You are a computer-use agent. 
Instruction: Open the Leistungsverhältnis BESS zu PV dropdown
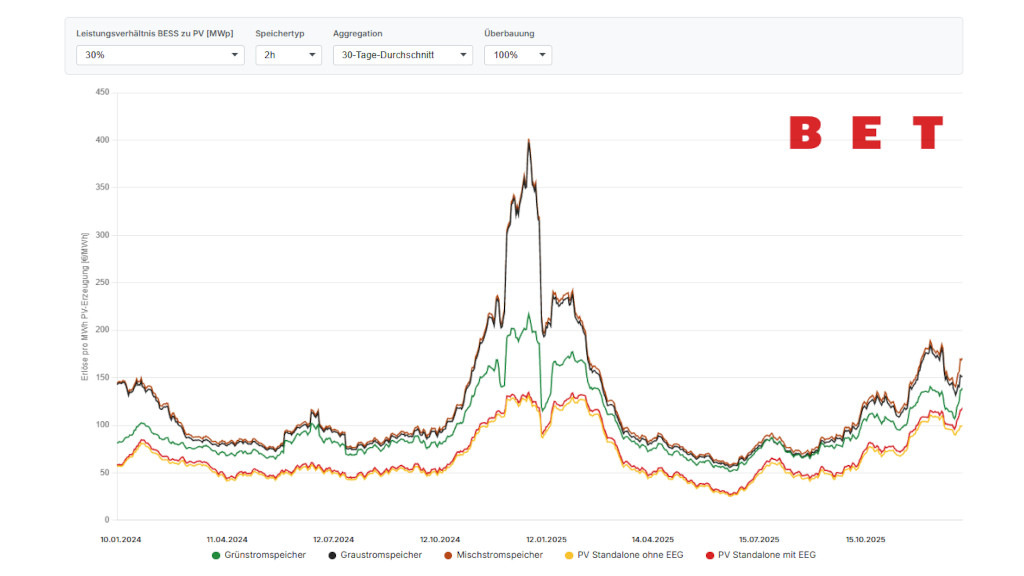pos(160,55)
